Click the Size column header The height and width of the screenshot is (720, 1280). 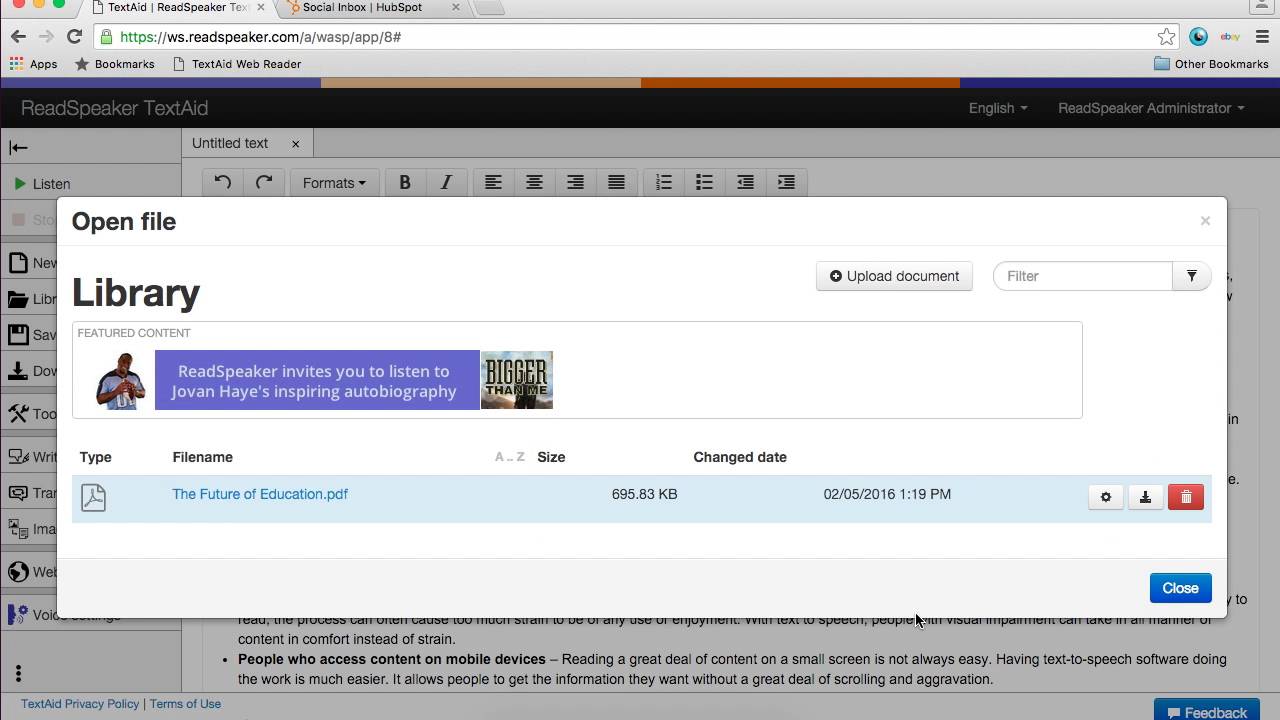[x=551, y=457]
